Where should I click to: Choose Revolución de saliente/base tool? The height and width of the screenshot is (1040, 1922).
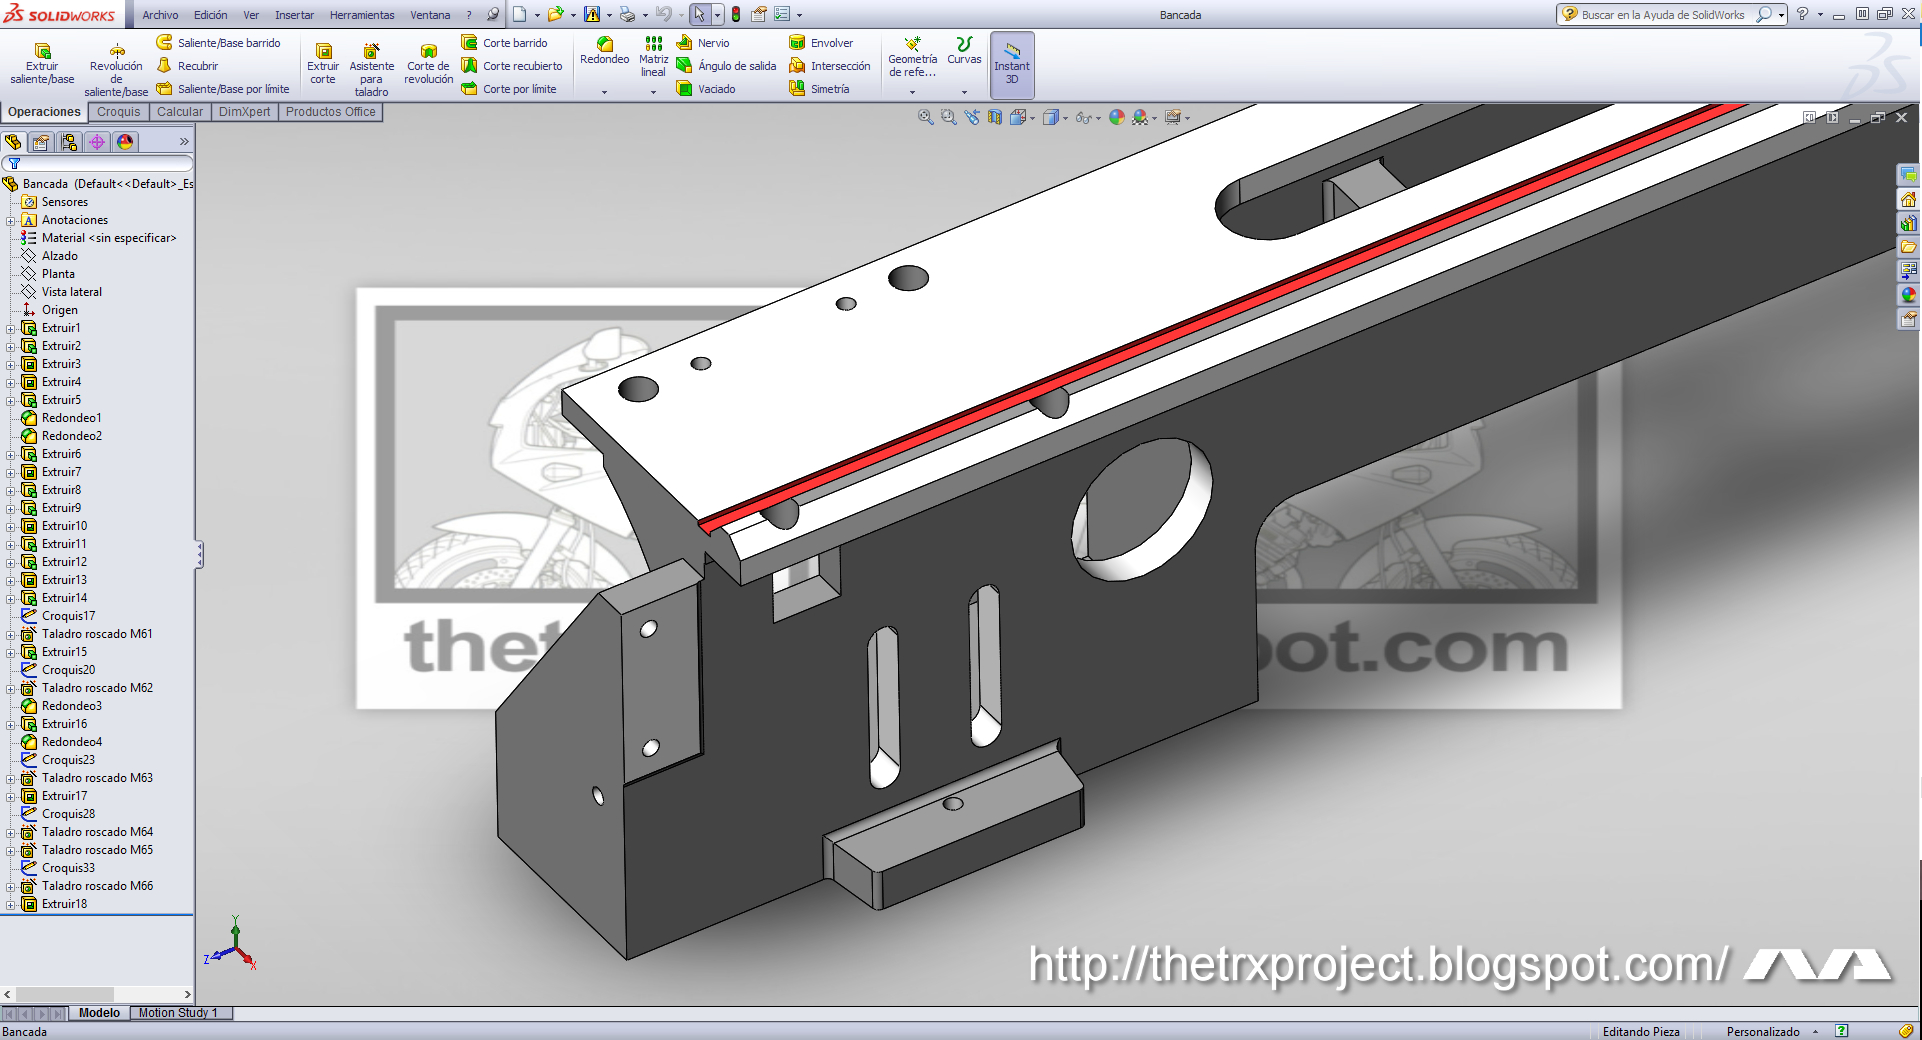click(116, 70)
